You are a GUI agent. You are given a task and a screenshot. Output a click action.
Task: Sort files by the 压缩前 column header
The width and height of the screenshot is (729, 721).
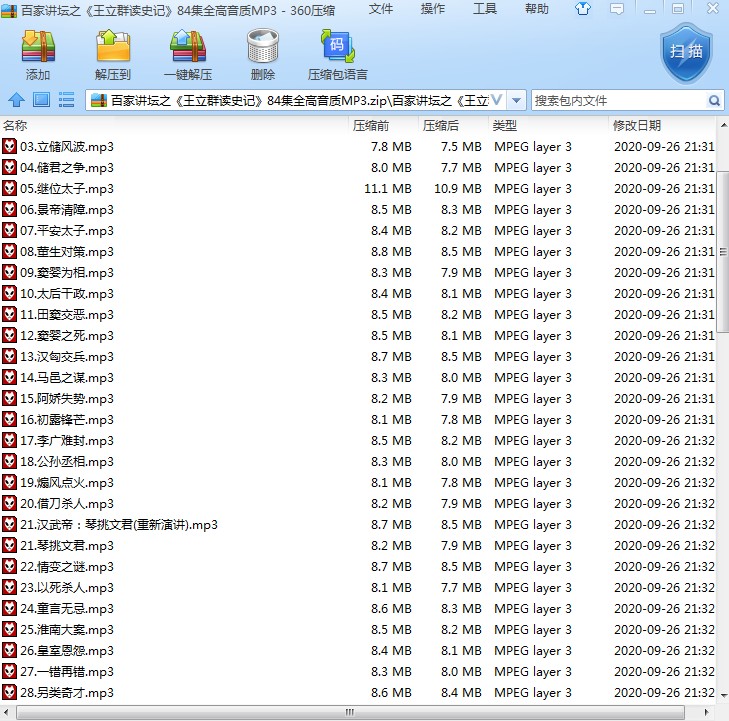(371, 126)
